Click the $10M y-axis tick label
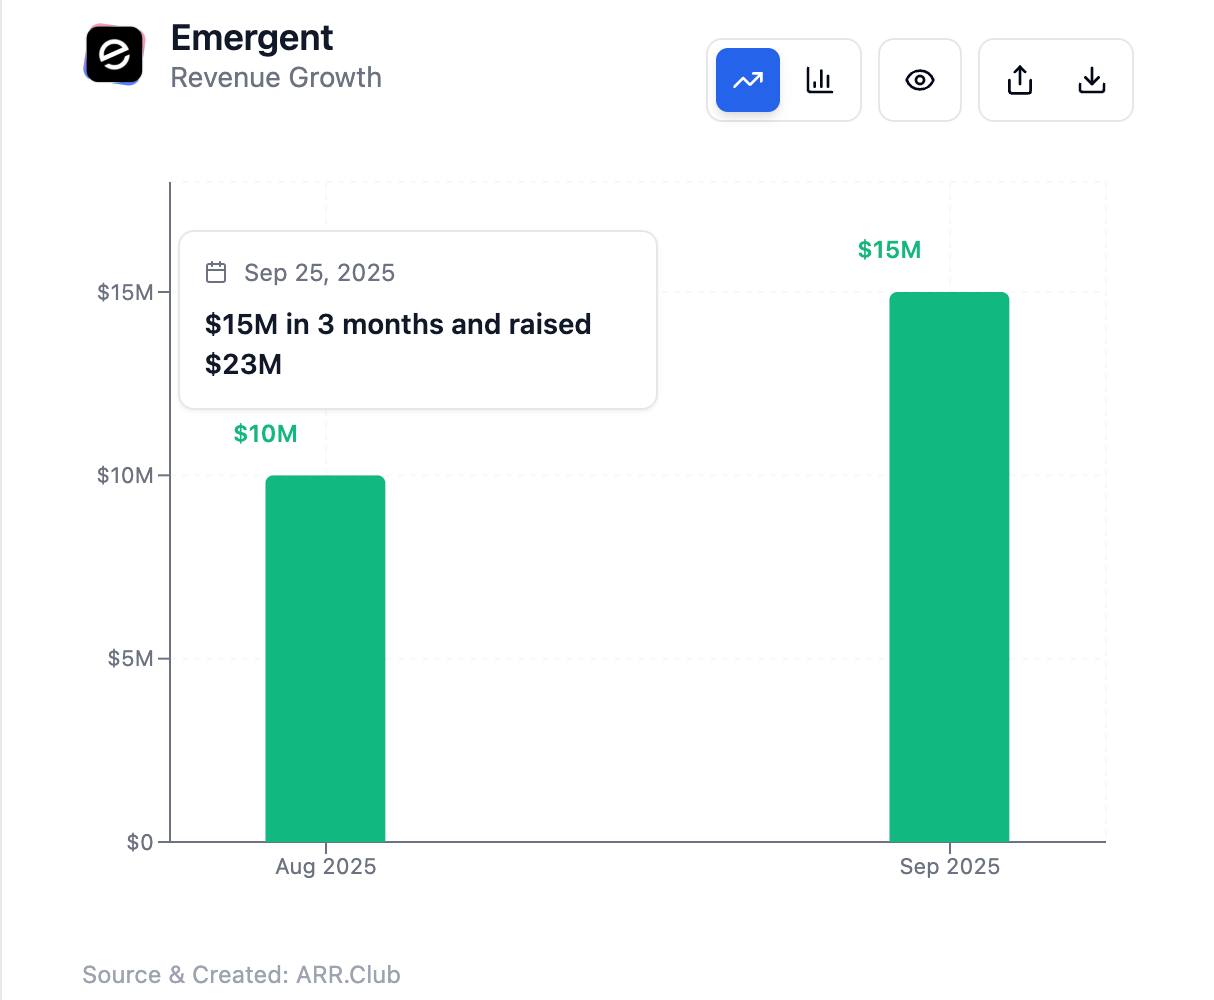1214x1000 pixels. (x=125, y=475)
